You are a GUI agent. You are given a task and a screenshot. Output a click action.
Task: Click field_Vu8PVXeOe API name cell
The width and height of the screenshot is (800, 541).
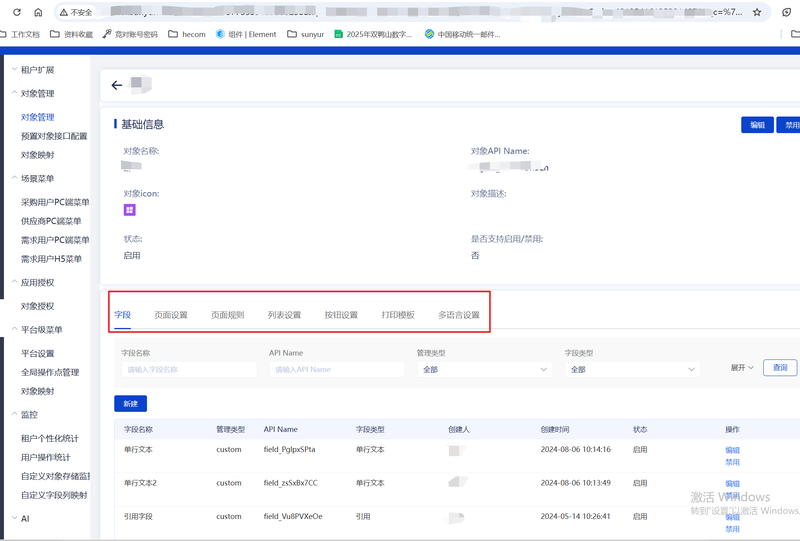click(293, 517)
